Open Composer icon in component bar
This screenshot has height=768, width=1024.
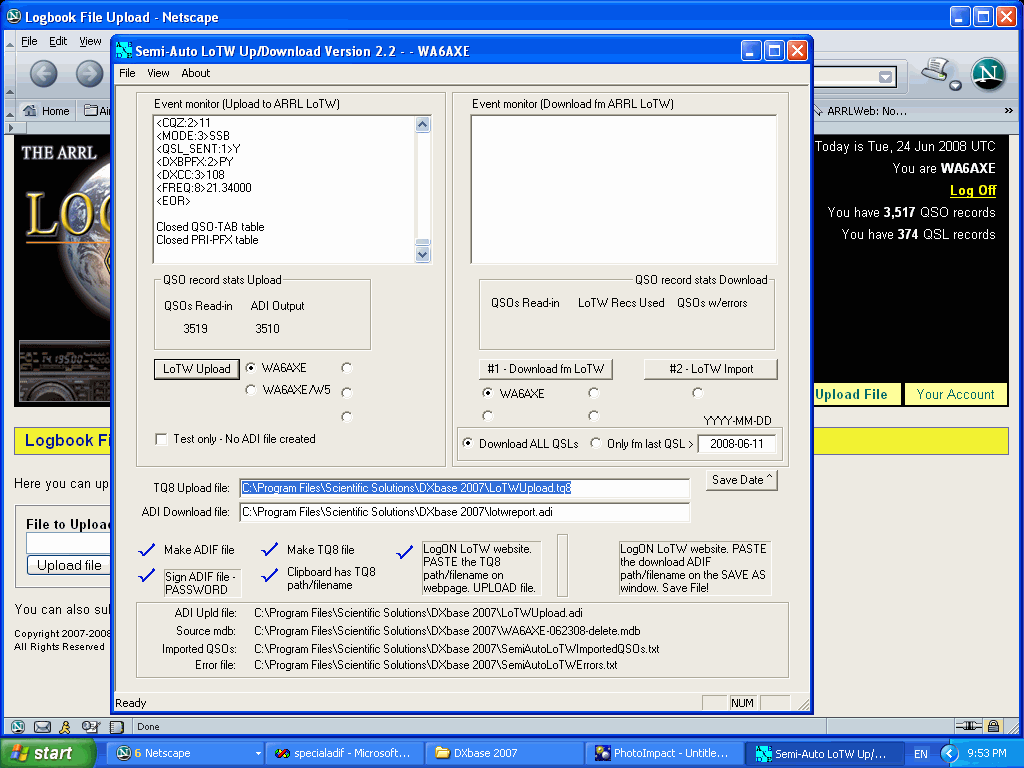coord(91,726)
